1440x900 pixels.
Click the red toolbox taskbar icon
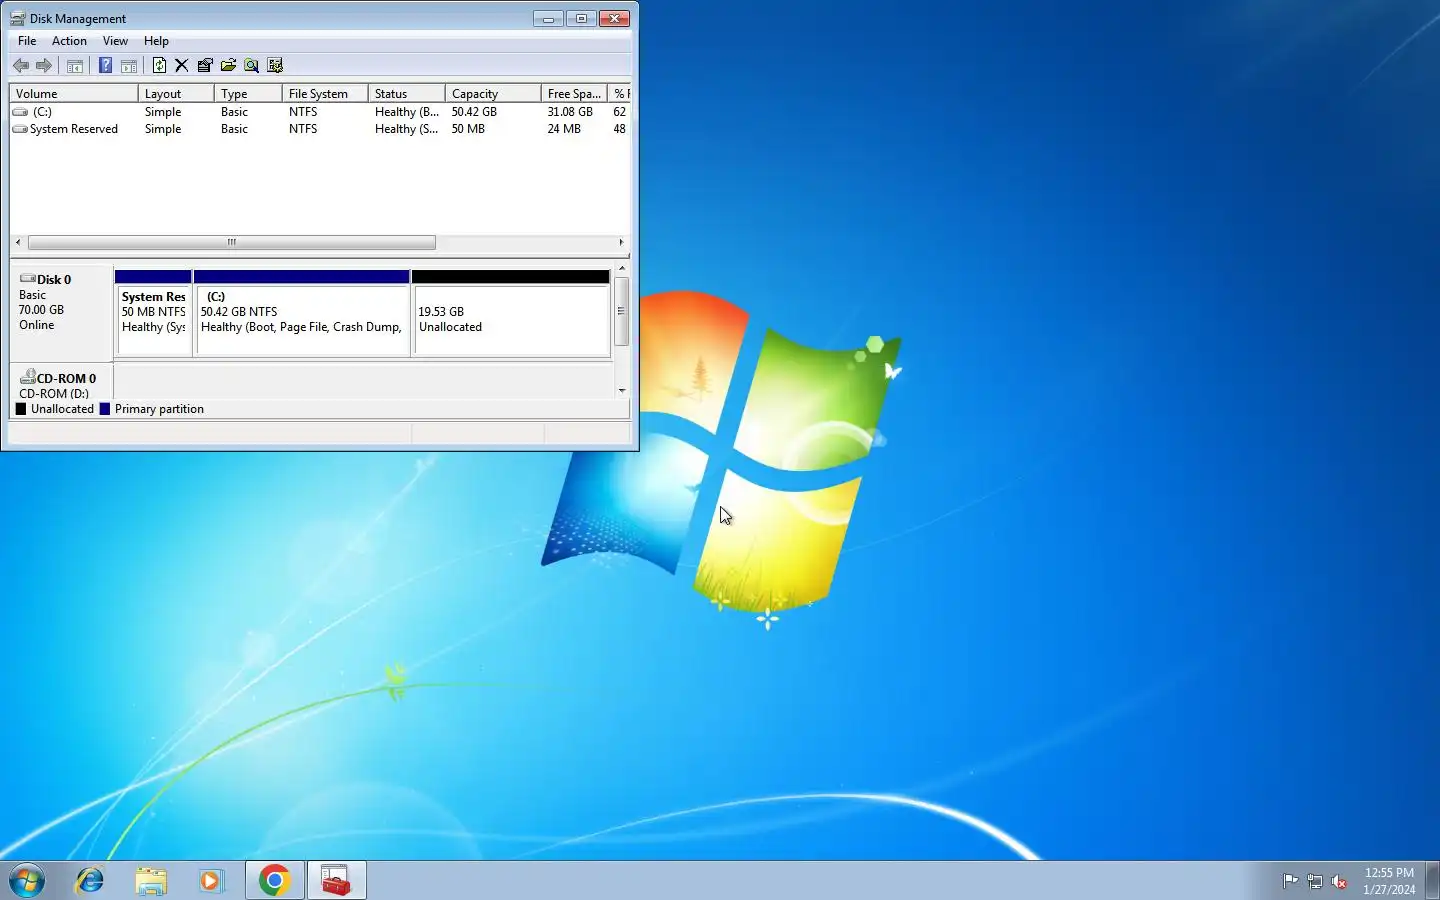tap(336, 880)
